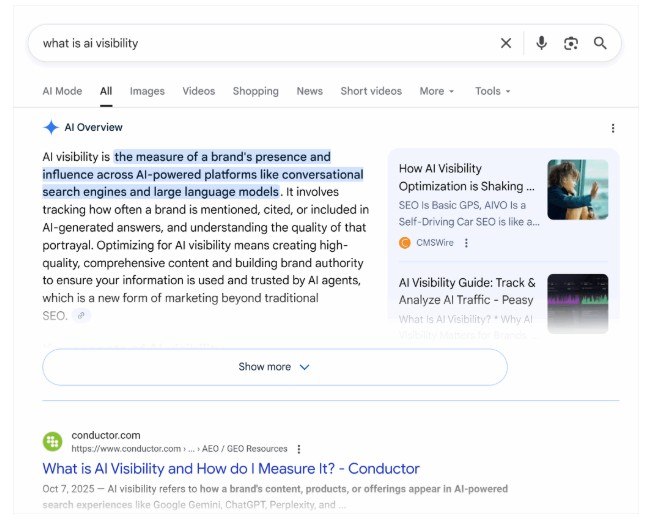The image size is (650, 526).
Task: Open the Tools dropdown
Action: point(492,91)
